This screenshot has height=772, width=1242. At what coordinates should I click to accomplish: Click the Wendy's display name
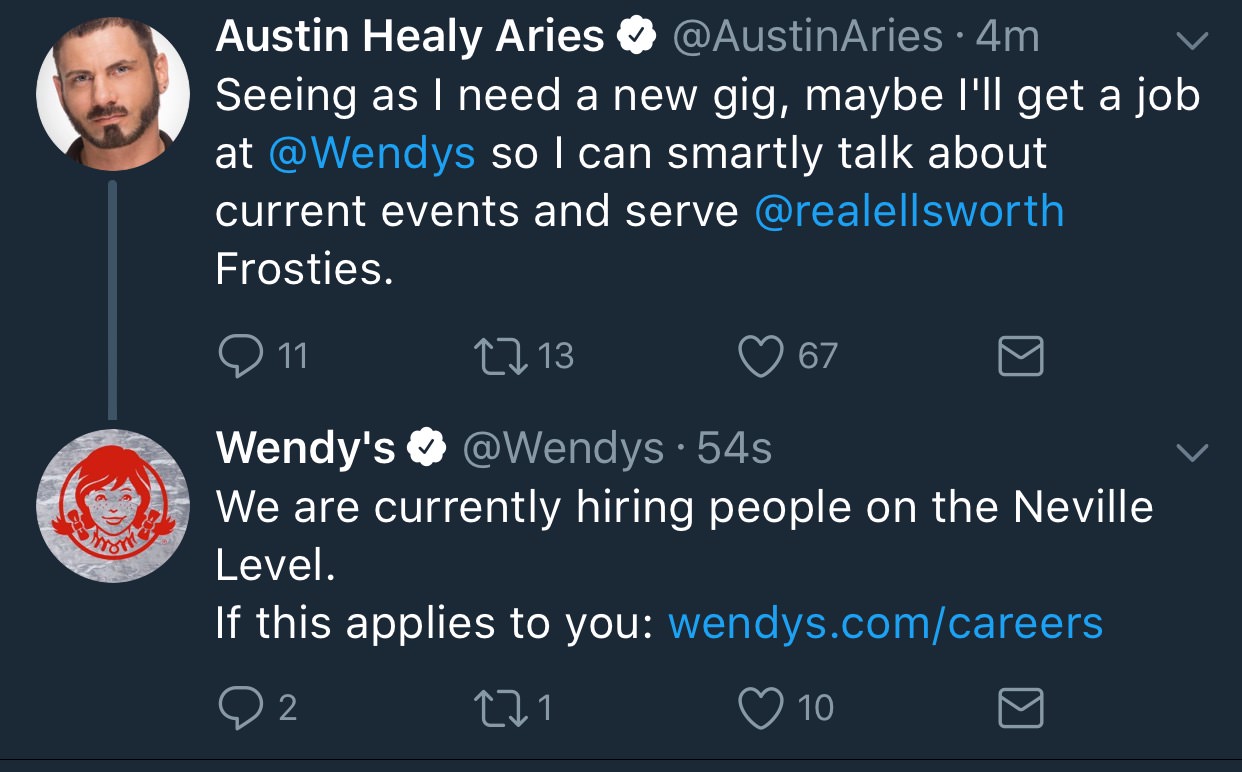(305, 449)
